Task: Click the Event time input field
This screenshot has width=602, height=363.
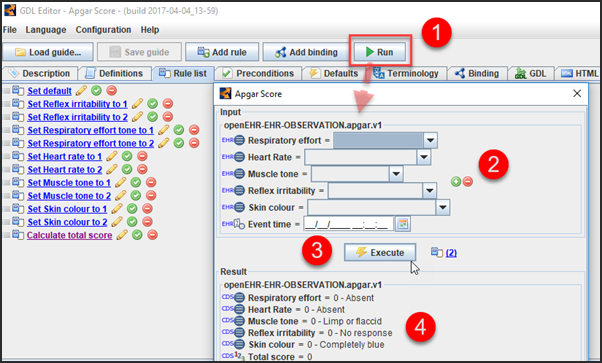Action: 349,224
